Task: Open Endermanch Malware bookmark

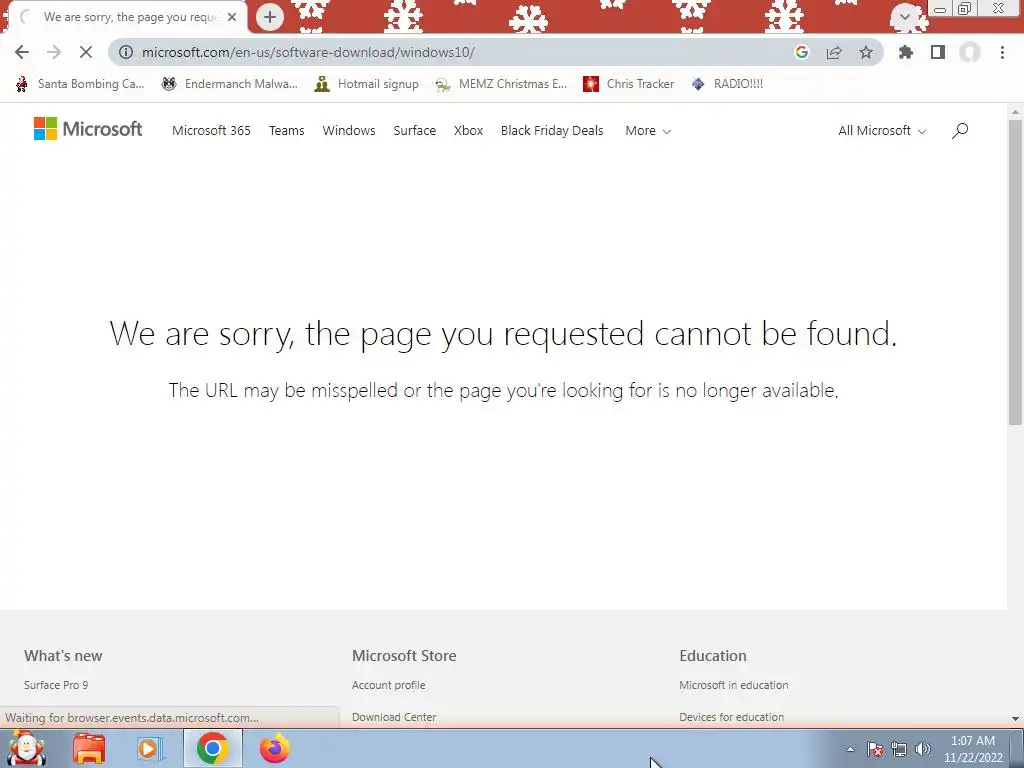Action: 230,84
